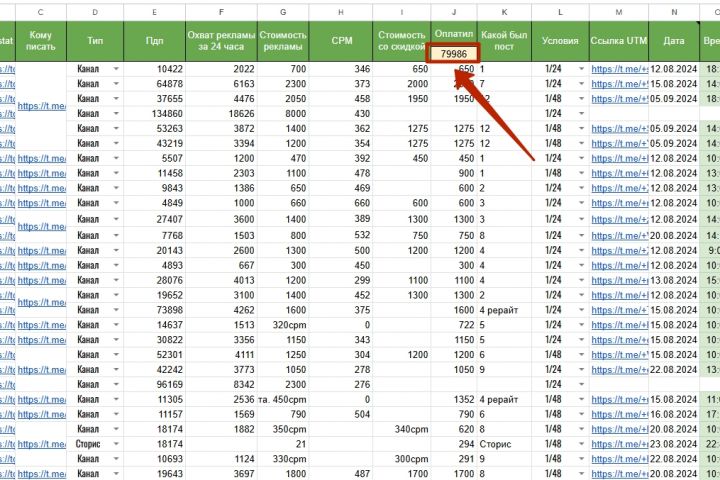Open the Тип dropdown for Пдп 134860 row
Image resolution: width=720 pixels, height=480 pixels.
coord(116,113)
